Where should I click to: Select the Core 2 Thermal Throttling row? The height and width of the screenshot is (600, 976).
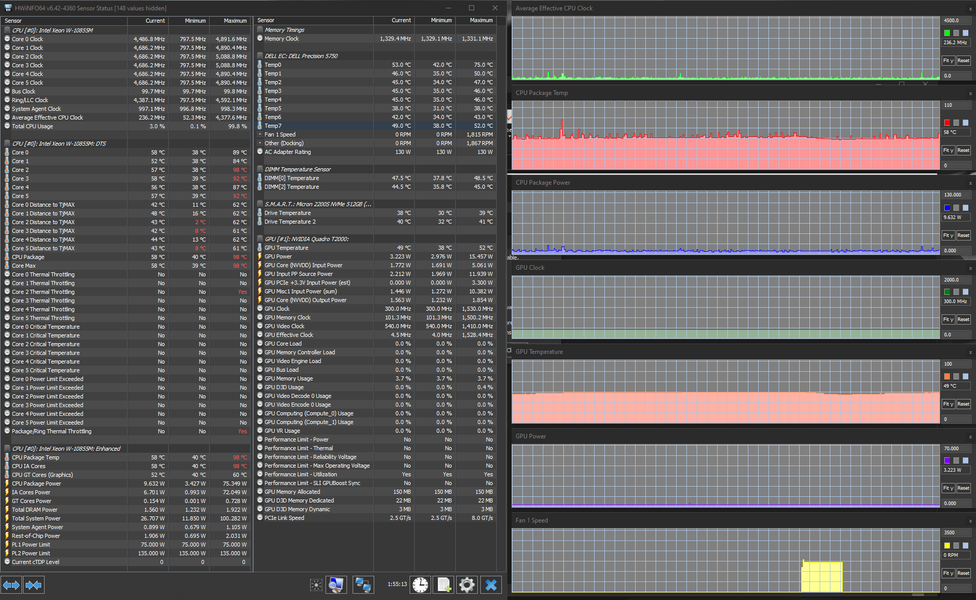click(126, 291)
